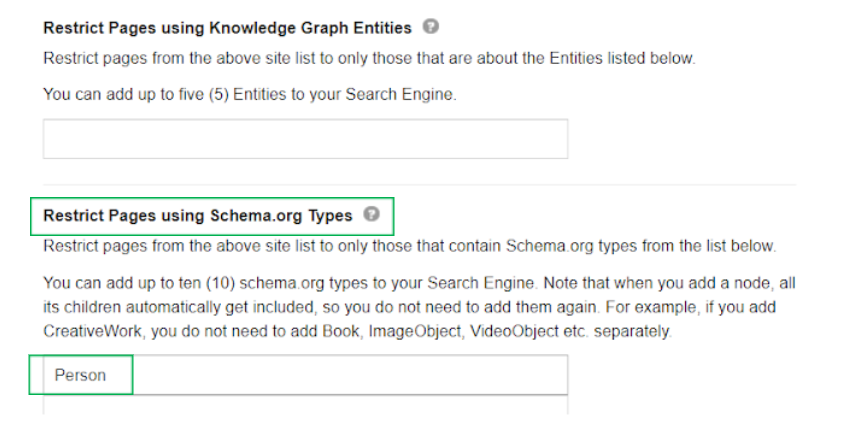This screenshot has height=436, width=850.
Task: Click the partially visible row below Person
Action: pyautogui.click(x=305, y=405)
